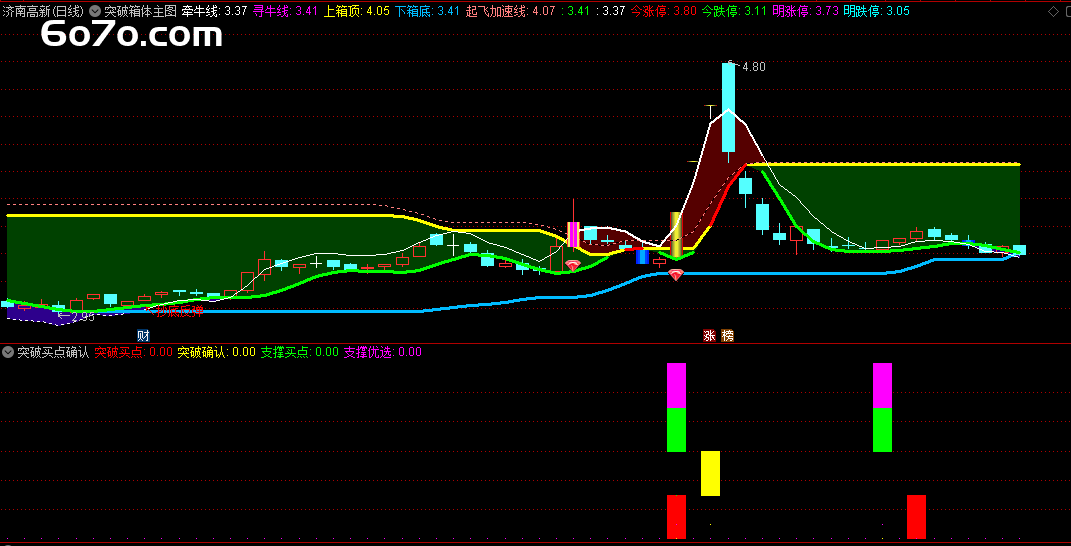Open the main chart indicator dropdown arrow

point(94,11)
